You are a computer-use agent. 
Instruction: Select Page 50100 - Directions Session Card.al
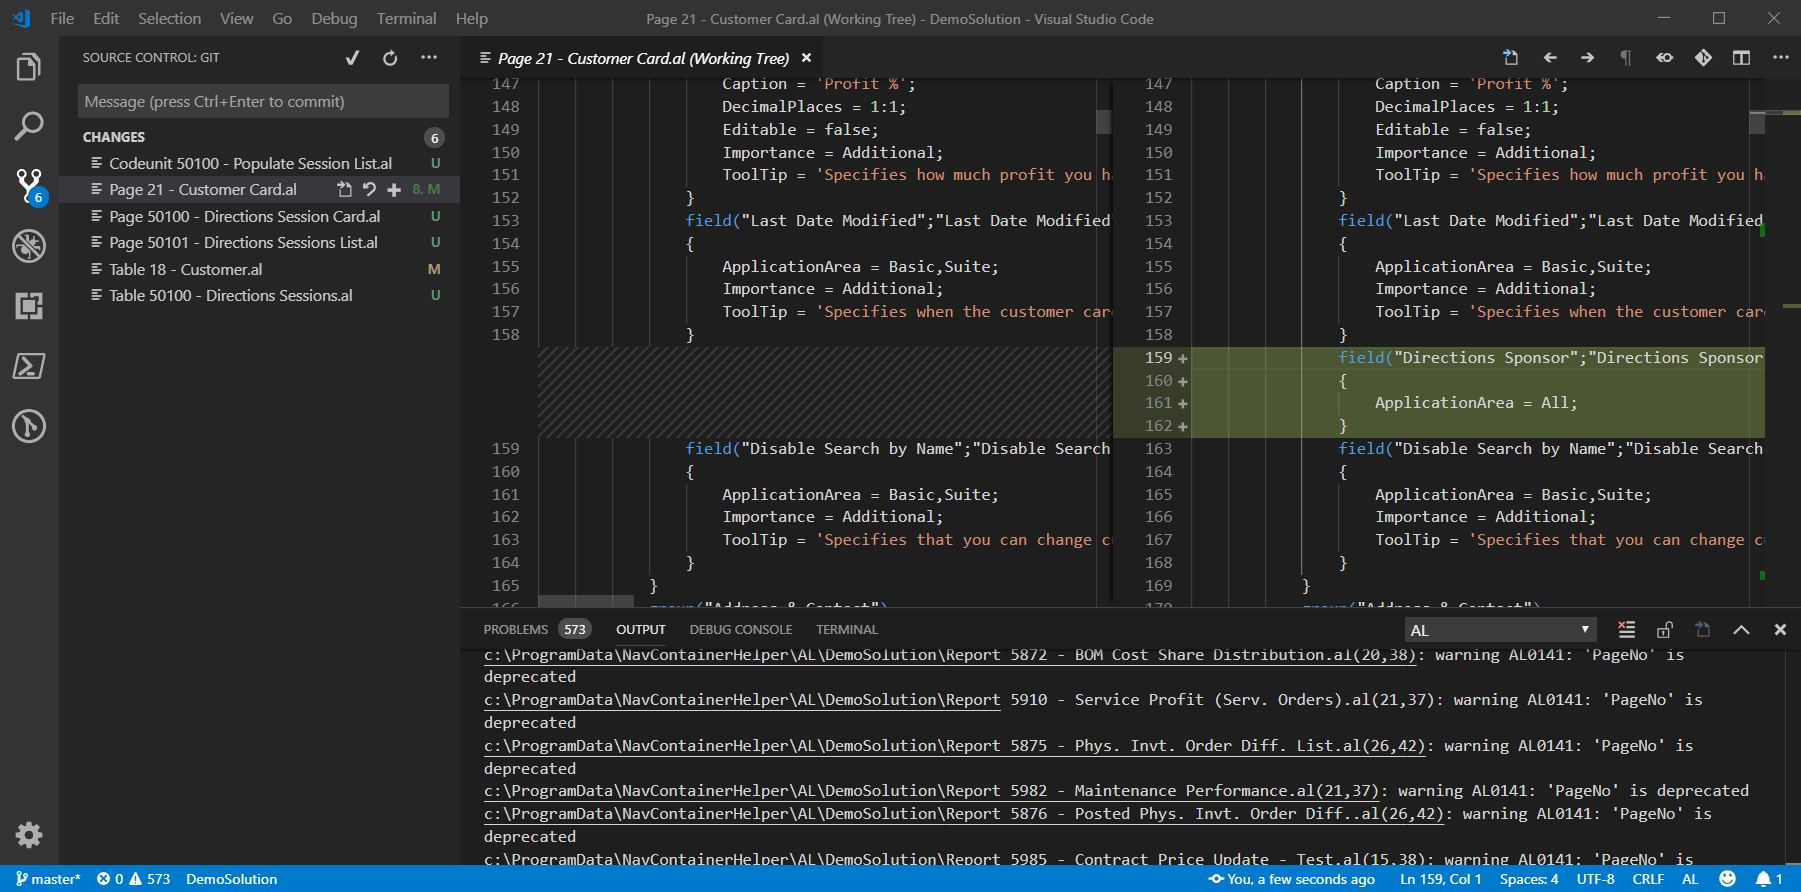pos(260,216)
